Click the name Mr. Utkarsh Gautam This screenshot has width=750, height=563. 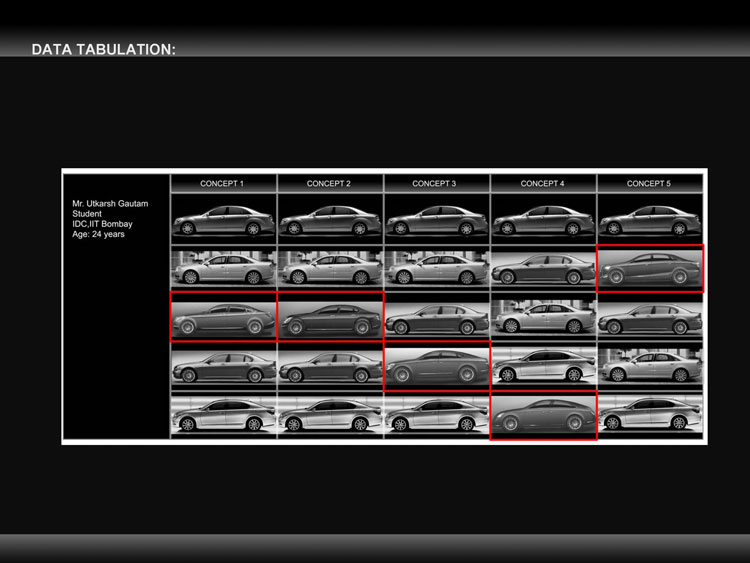110,204
